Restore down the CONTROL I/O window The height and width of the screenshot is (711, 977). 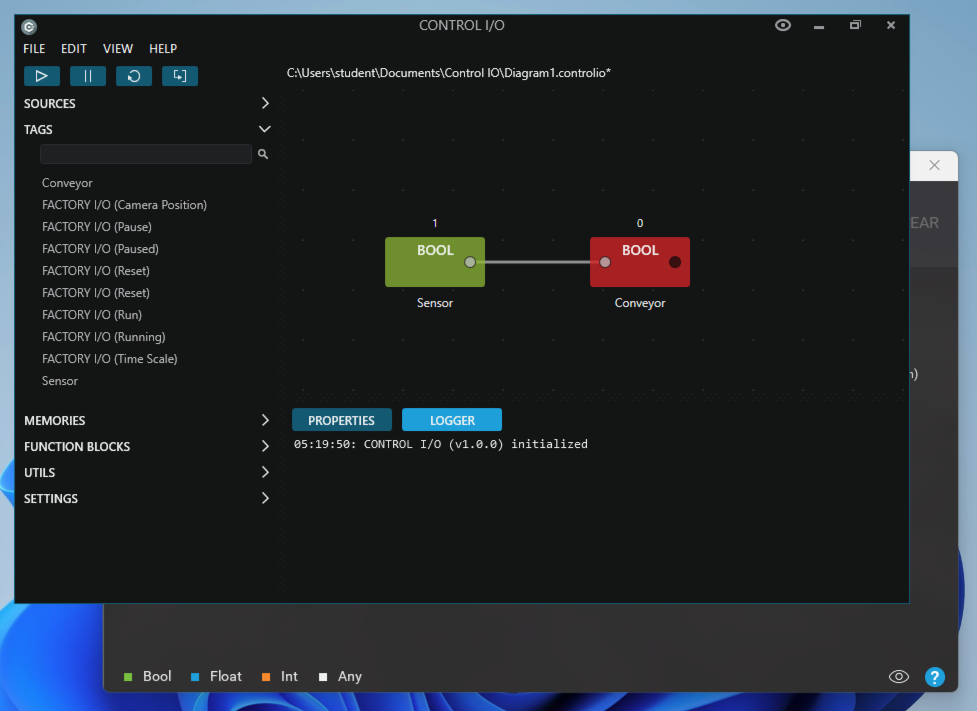point(855,25)
